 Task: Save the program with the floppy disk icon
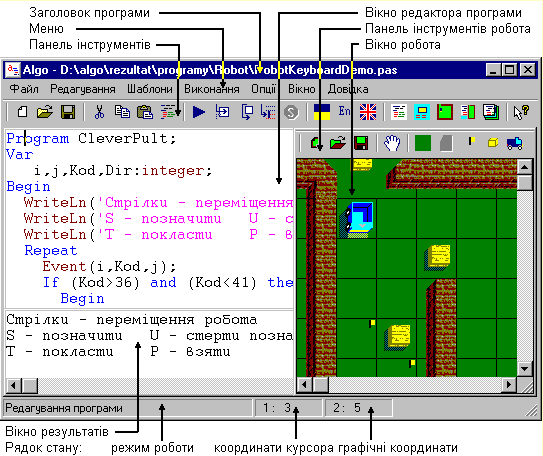click(x=68, y=112)
